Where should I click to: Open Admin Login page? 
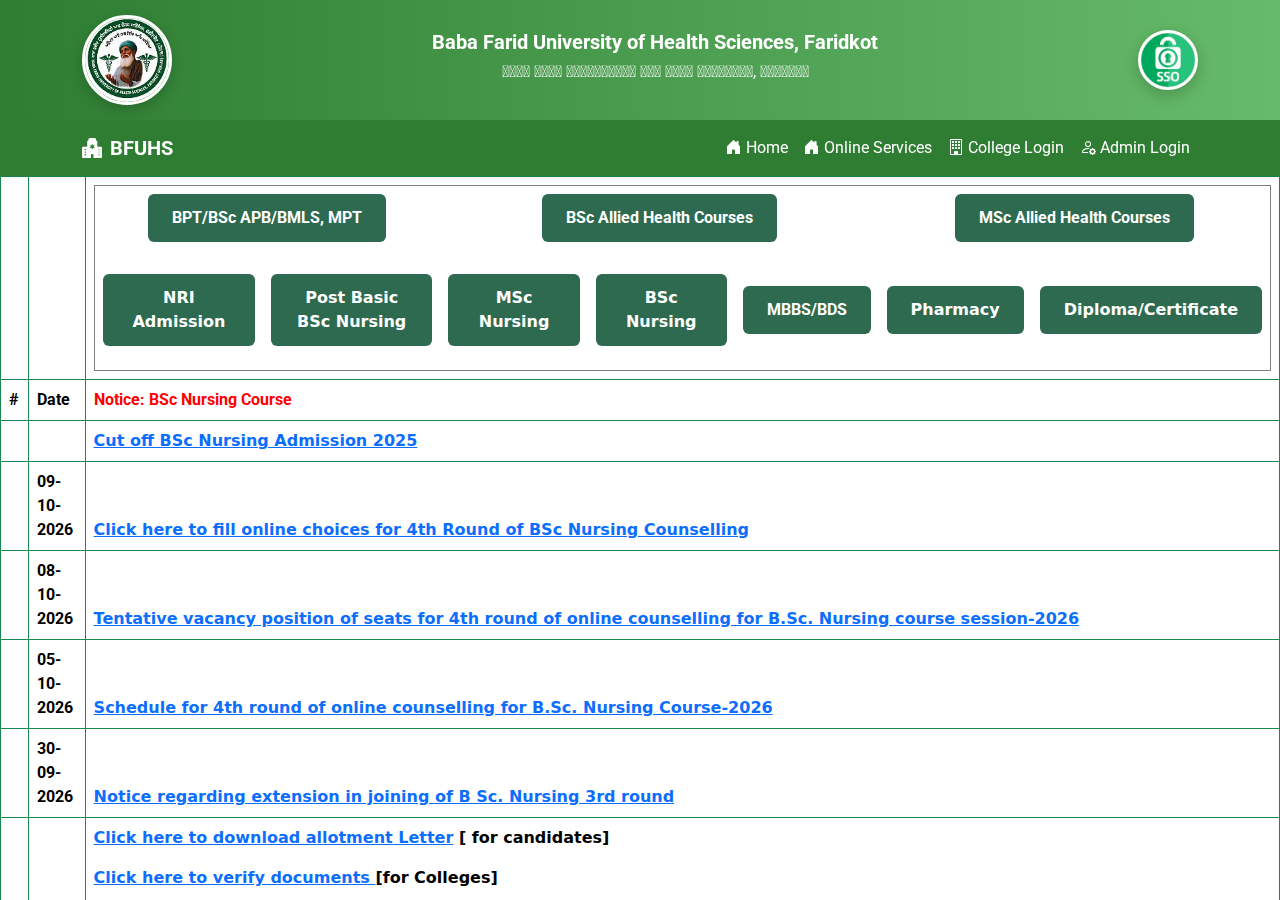[x=1136, y=148]
